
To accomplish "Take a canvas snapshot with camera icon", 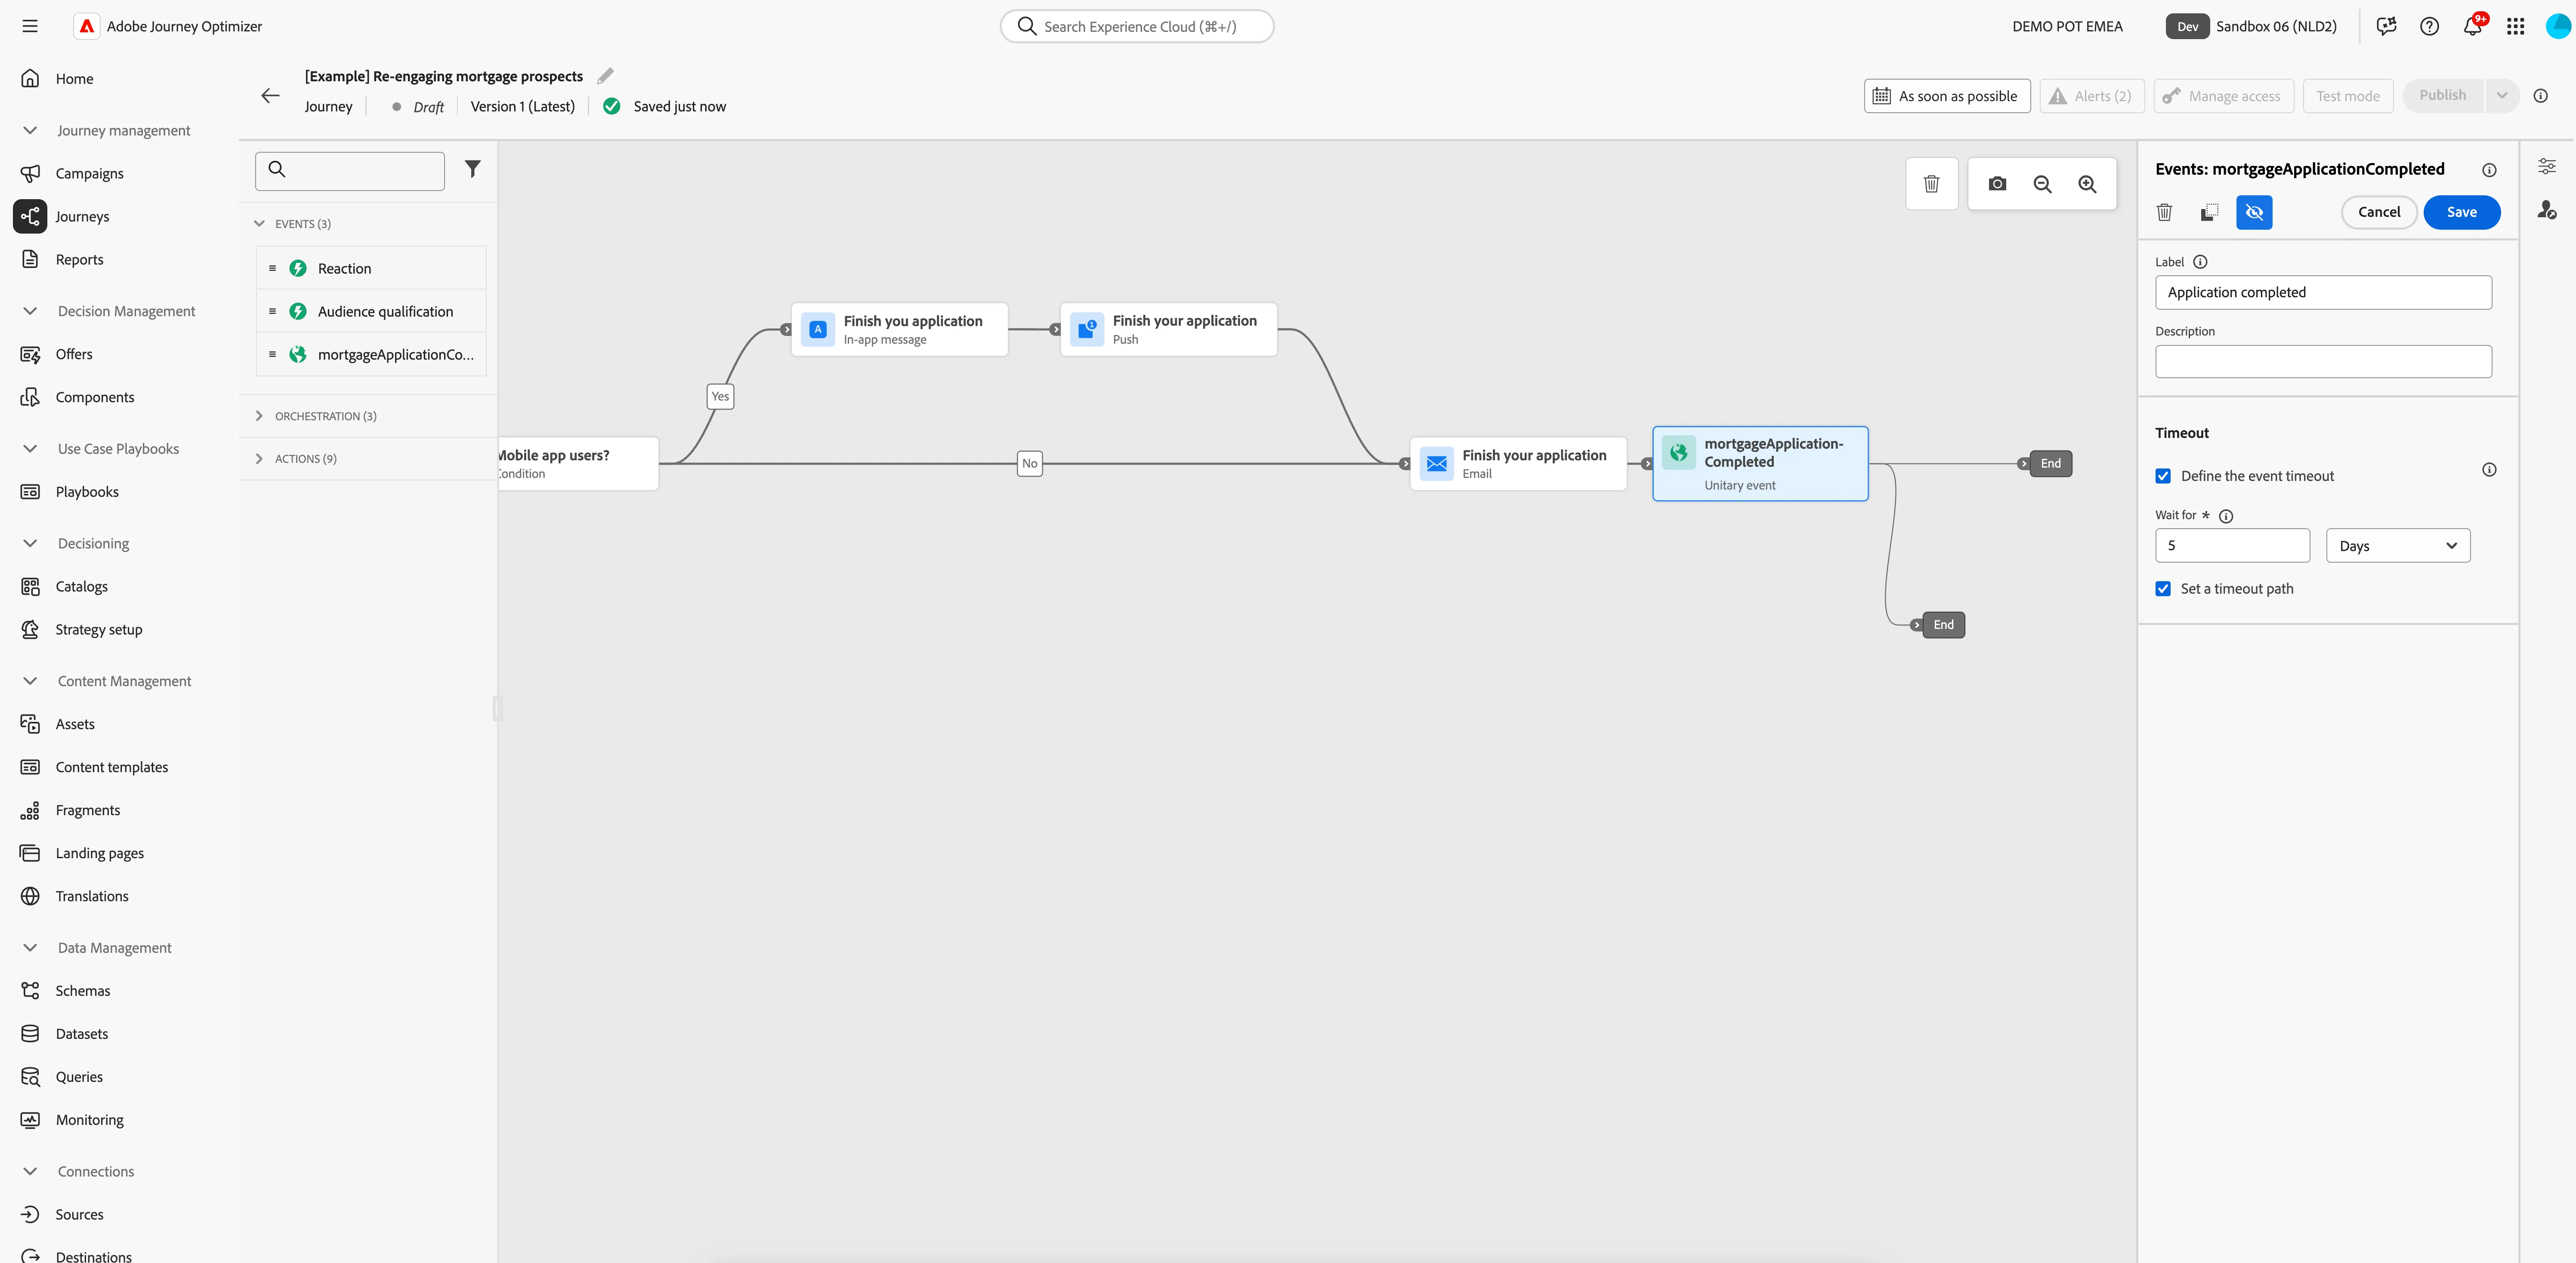I will (1997, 184).
